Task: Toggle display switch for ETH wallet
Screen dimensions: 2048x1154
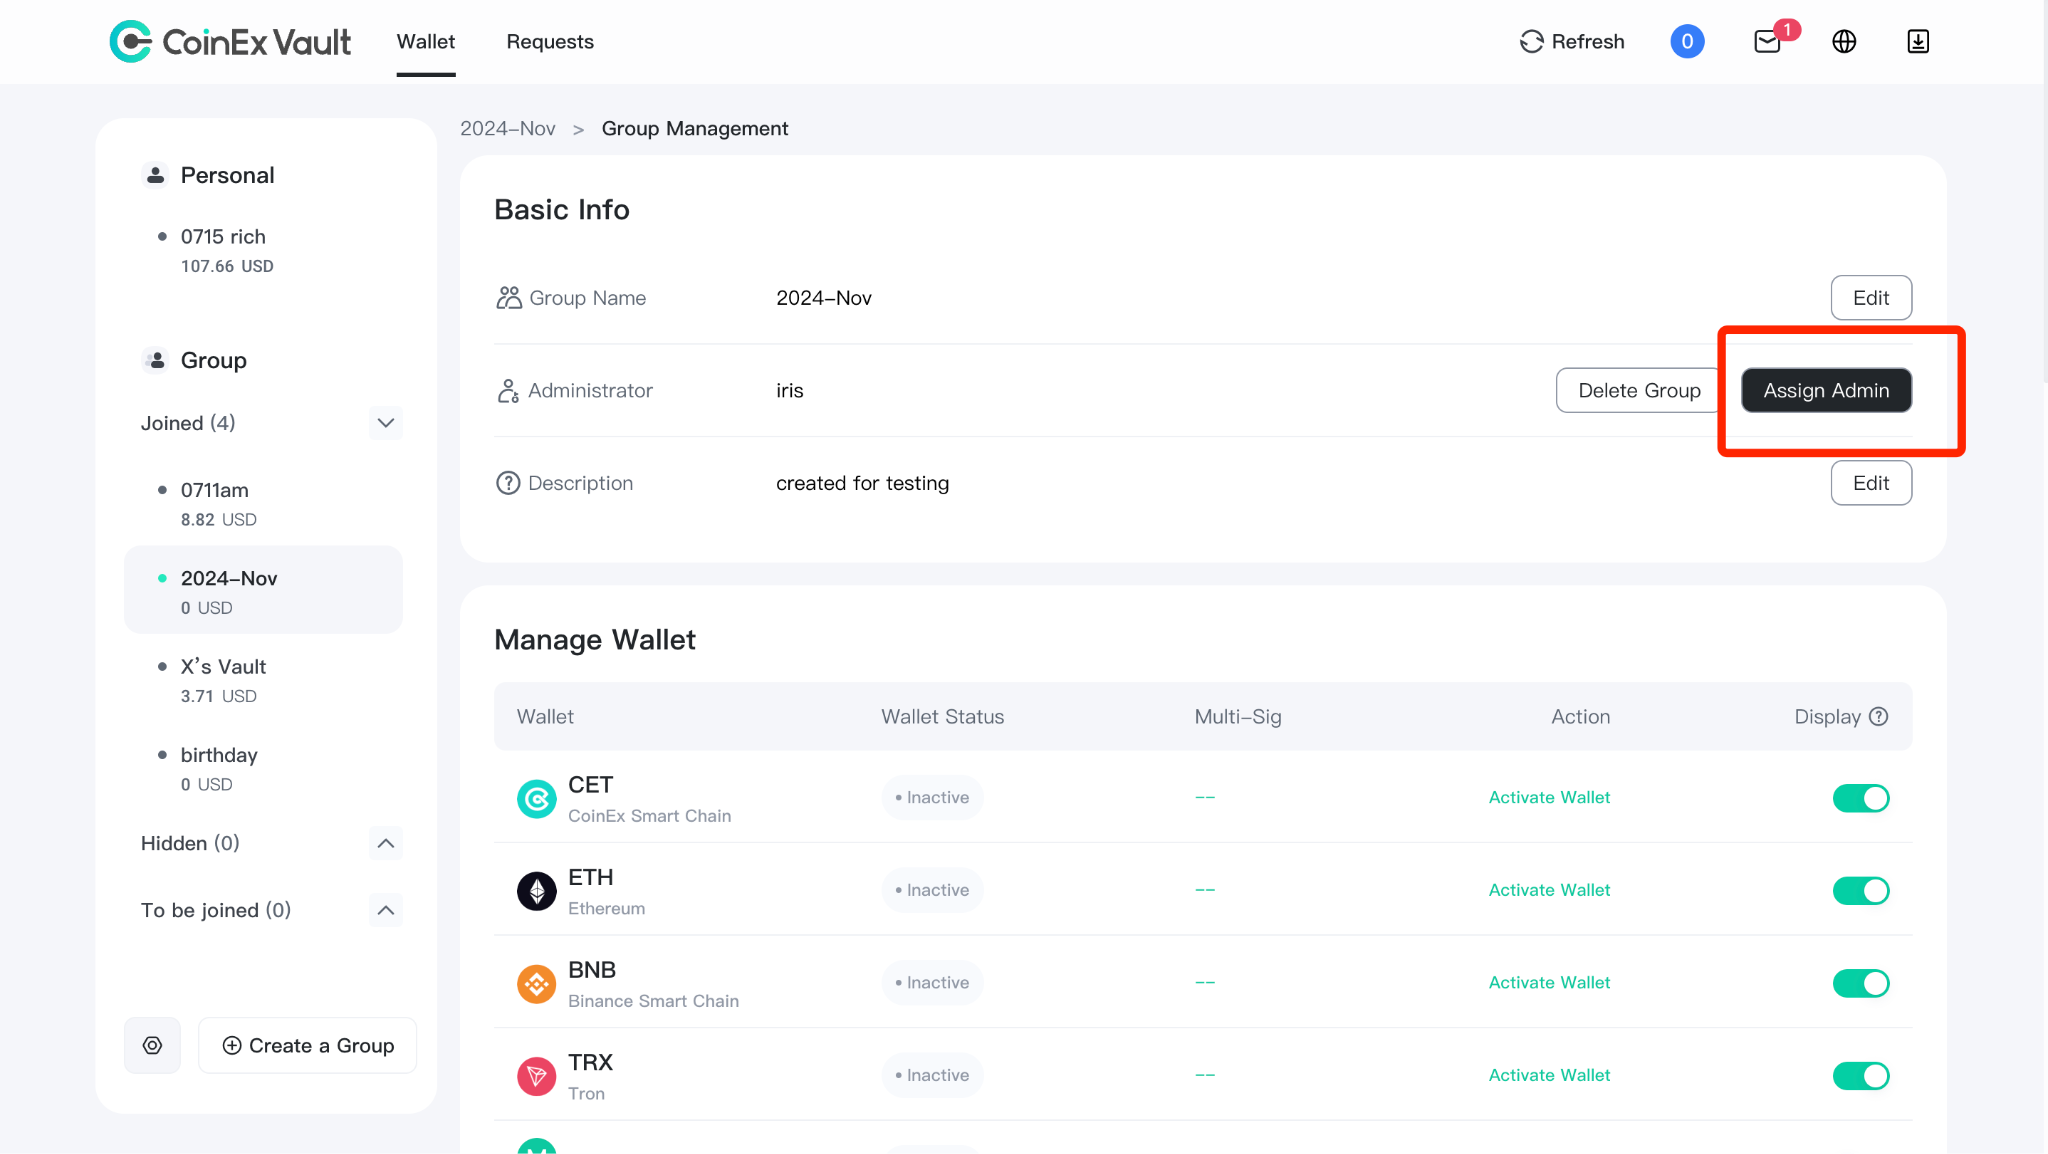Action: click(1860, 891)
